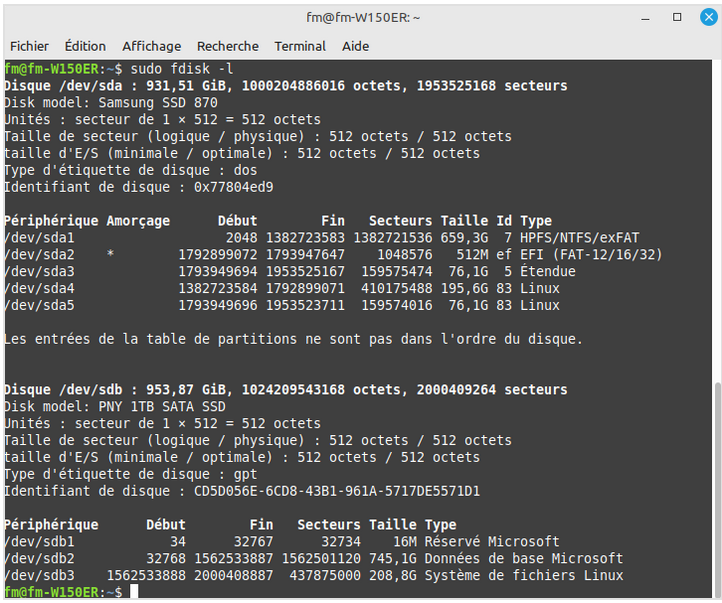Click the command text 'sudo fdisk -l'
The width and height of the screenshot is (722, 603).
(182, 69)
